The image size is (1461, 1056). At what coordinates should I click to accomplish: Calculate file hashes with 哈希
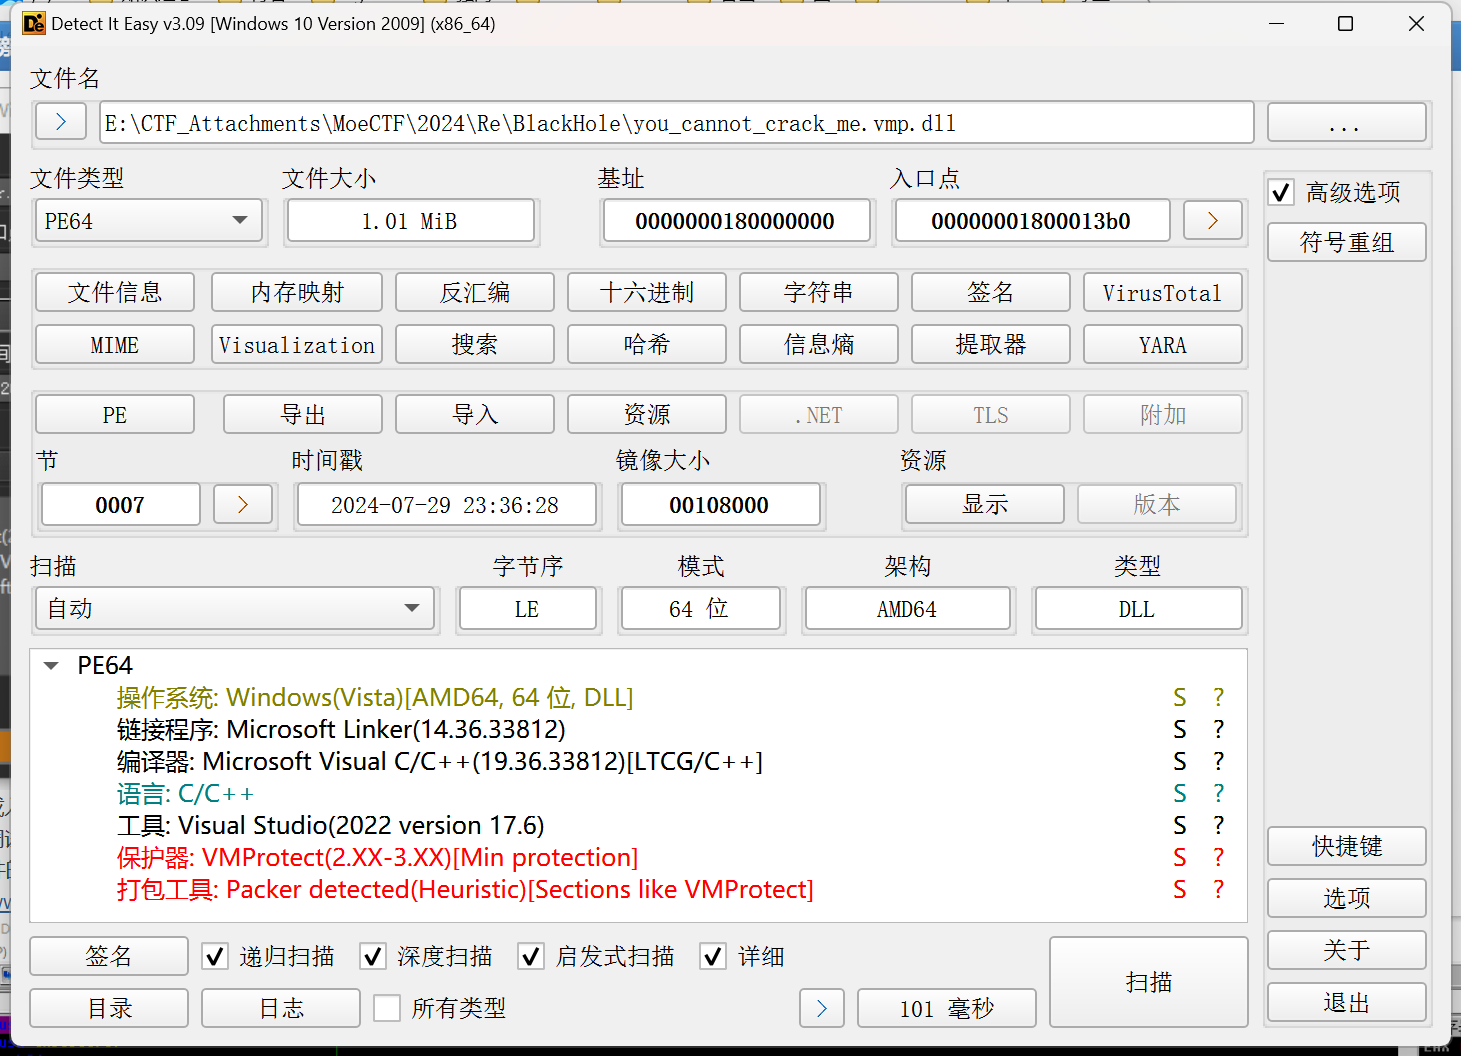pos(646,344)
